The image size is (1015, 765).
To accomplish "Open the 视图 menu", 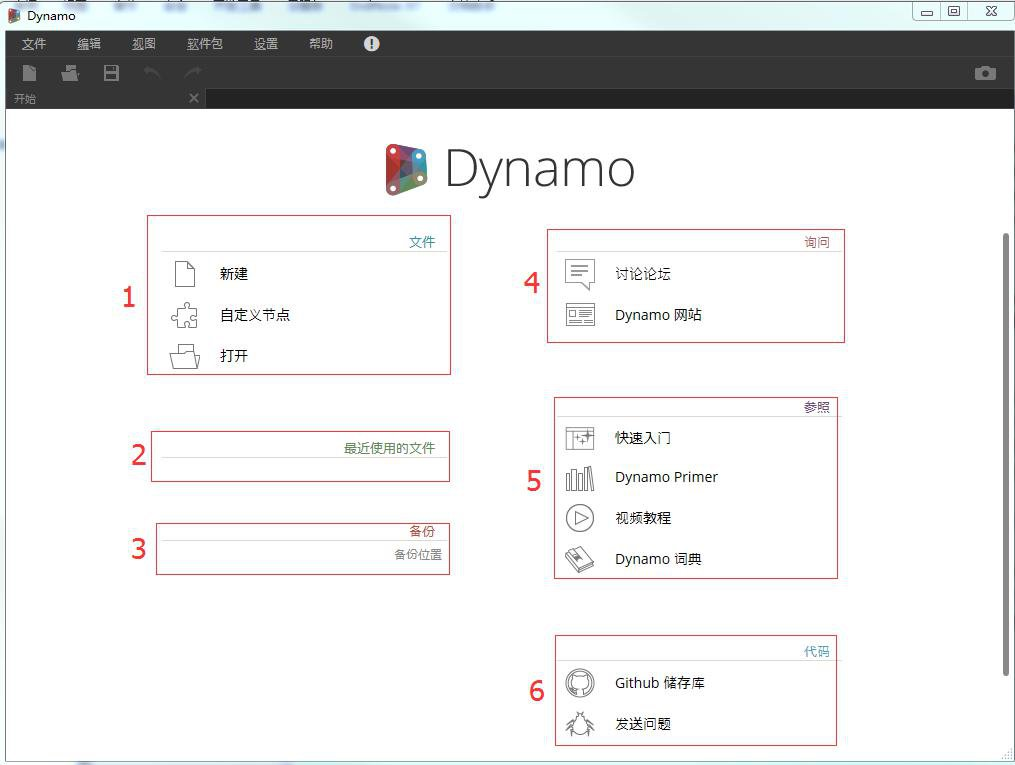I will pyautogui.click(x=144, y=43).
